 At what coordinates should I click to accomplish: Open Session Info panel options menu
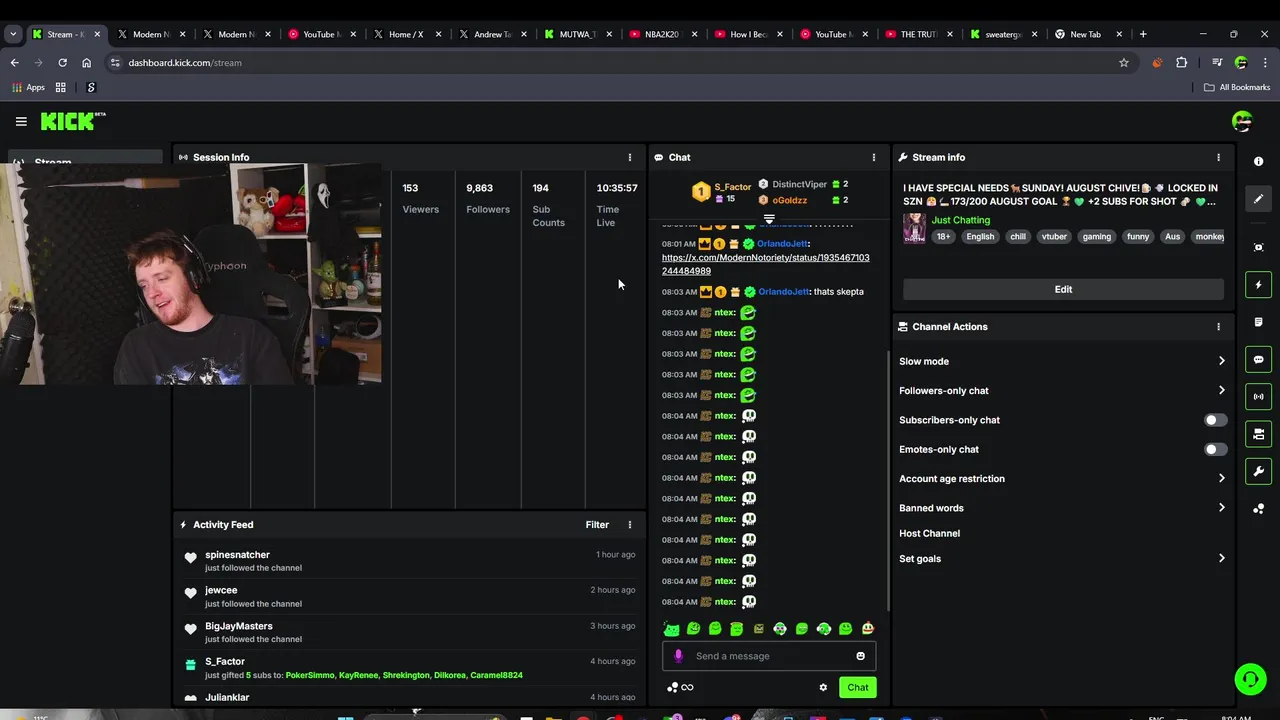629,157
